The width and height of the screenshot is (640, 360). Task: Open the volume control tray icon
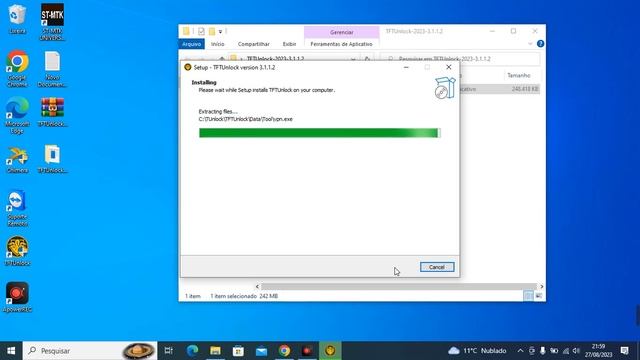point(576,351)
